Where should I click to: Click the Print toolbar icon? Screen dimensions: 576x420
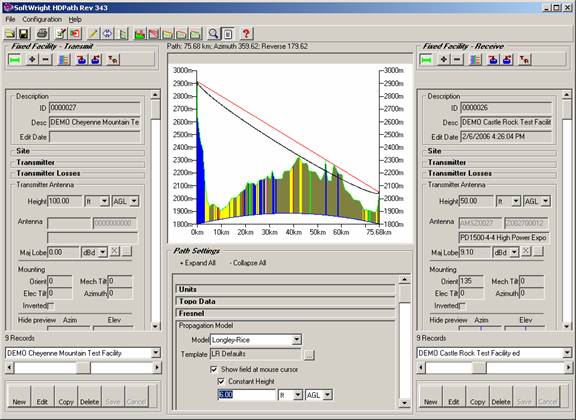pyautogui.click(x=42, y=34)
